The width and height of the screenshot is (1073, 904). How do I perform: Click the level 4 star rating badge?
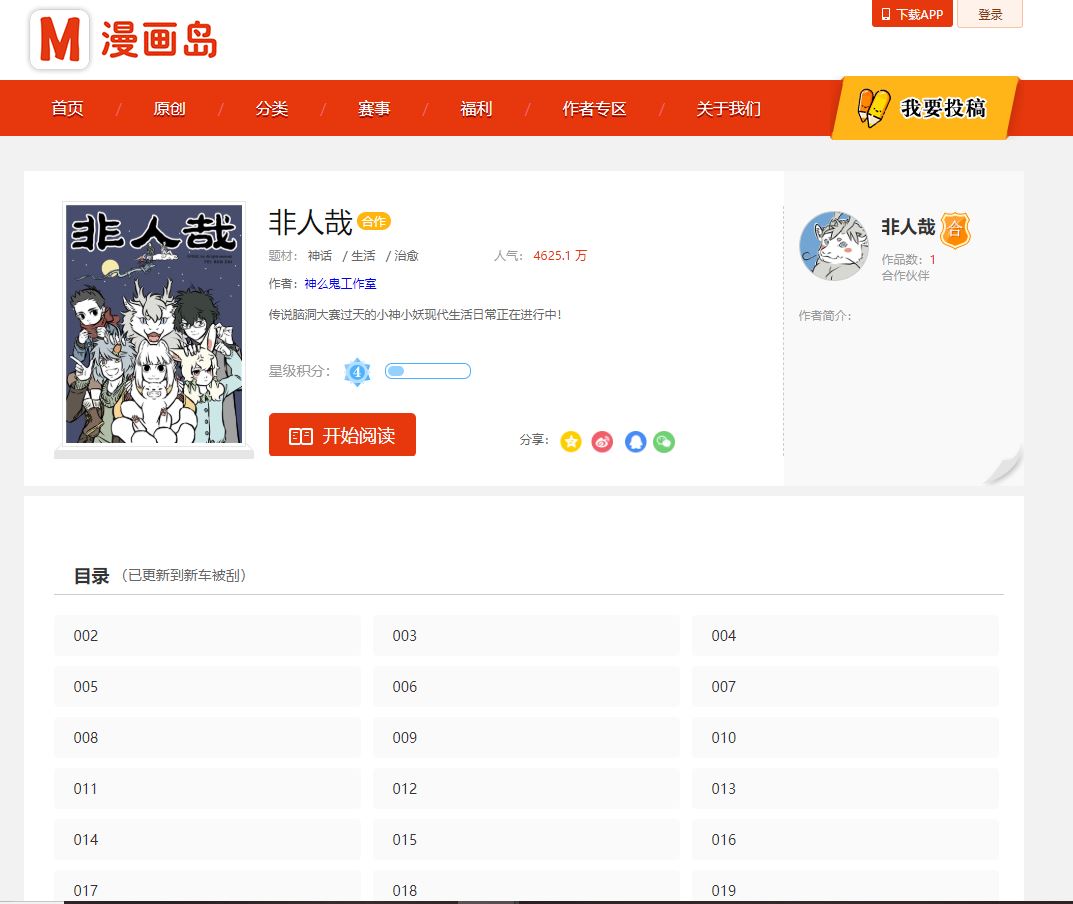pos(357,372)
